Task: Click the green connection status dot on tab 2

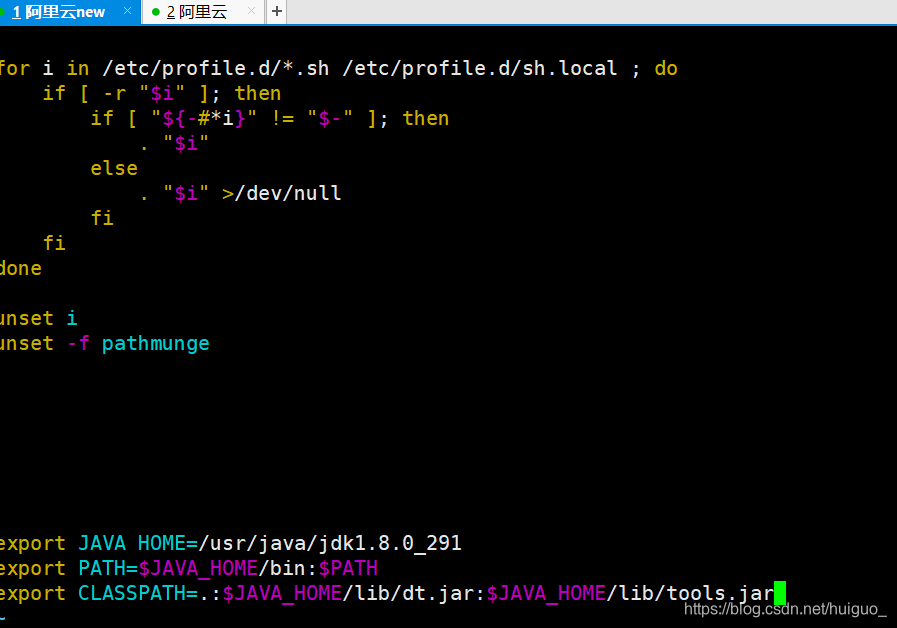Action: [156, 11]
